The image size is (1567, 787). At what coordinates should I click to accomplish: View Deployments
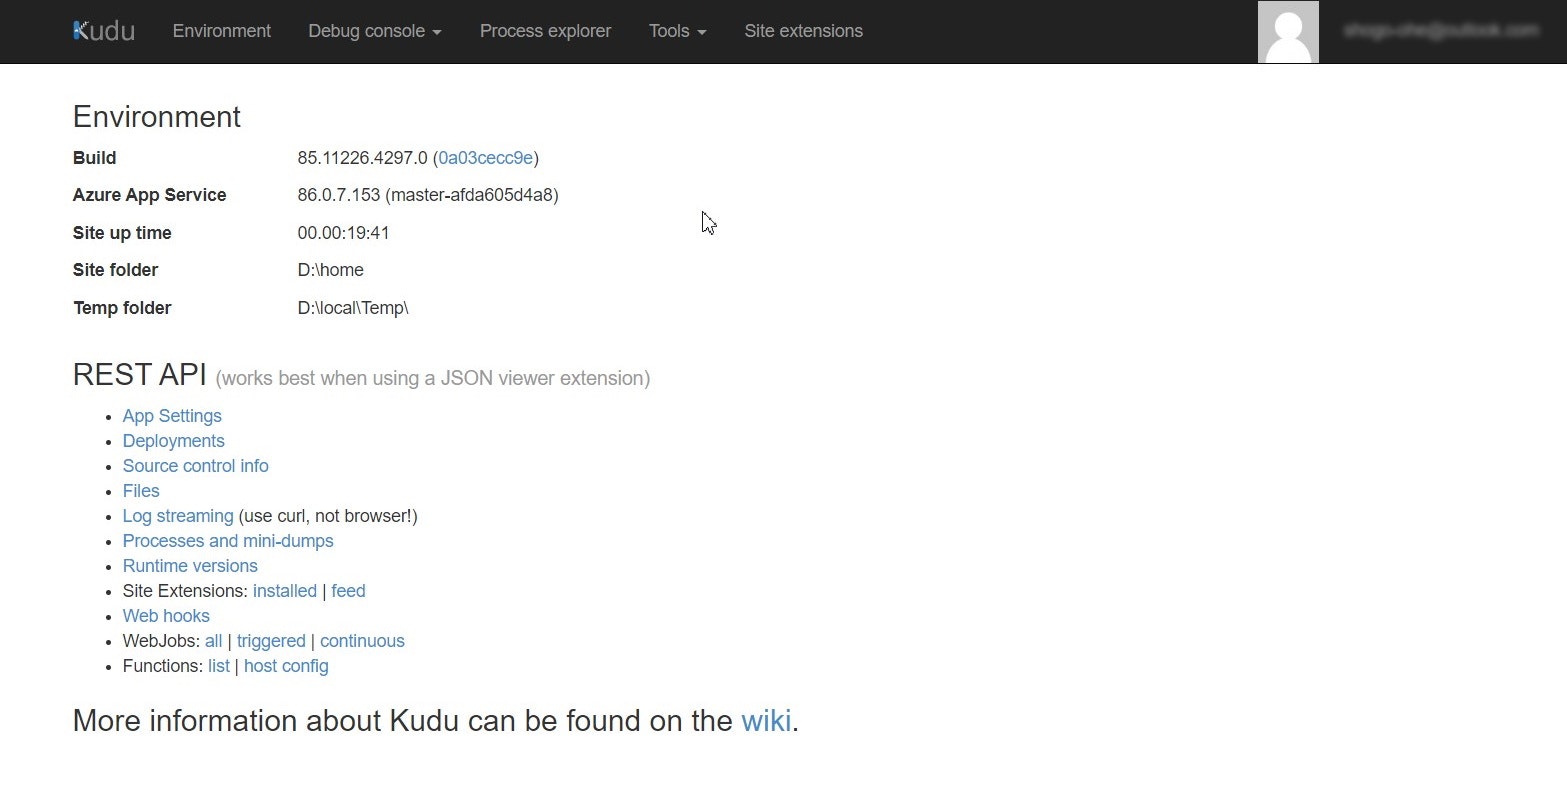[x=173, y=440]
